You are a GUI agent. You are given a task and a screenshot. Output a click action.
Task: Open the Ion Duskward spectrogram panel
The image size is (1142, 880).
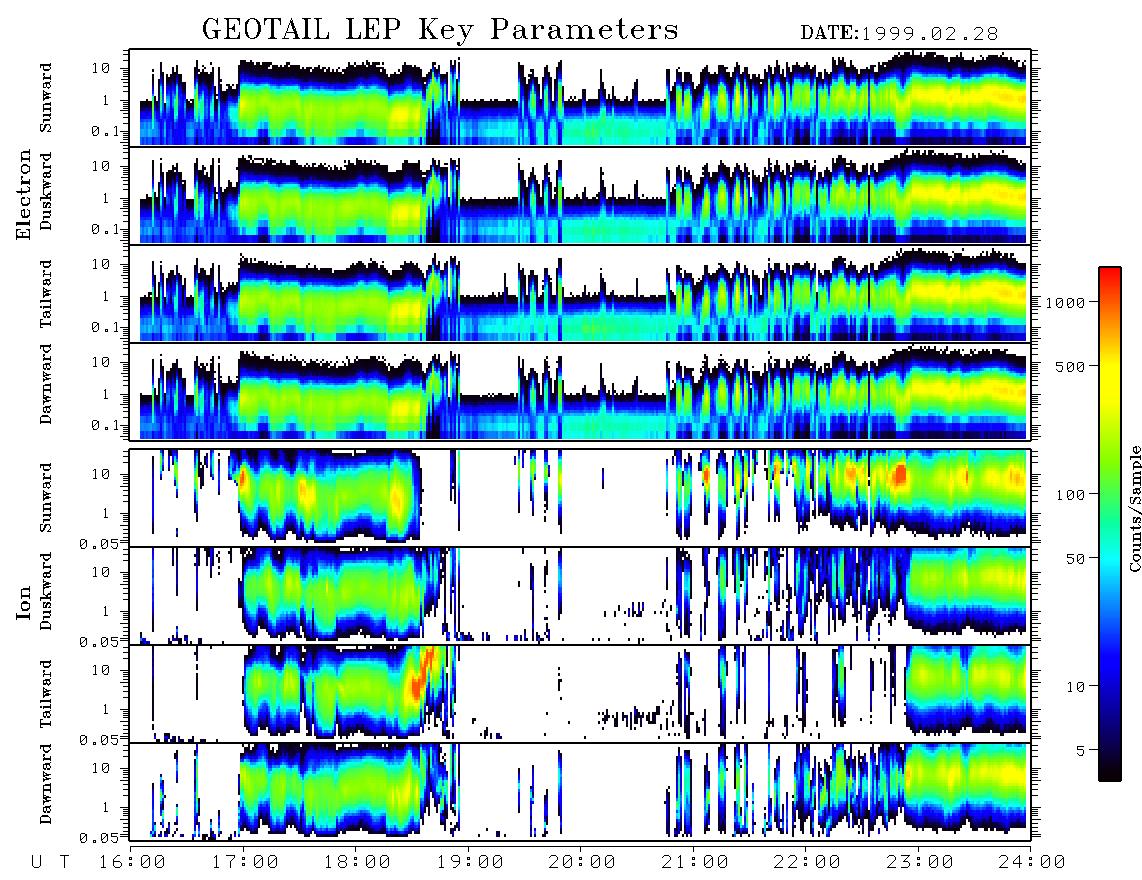click(x=580, y=595)
